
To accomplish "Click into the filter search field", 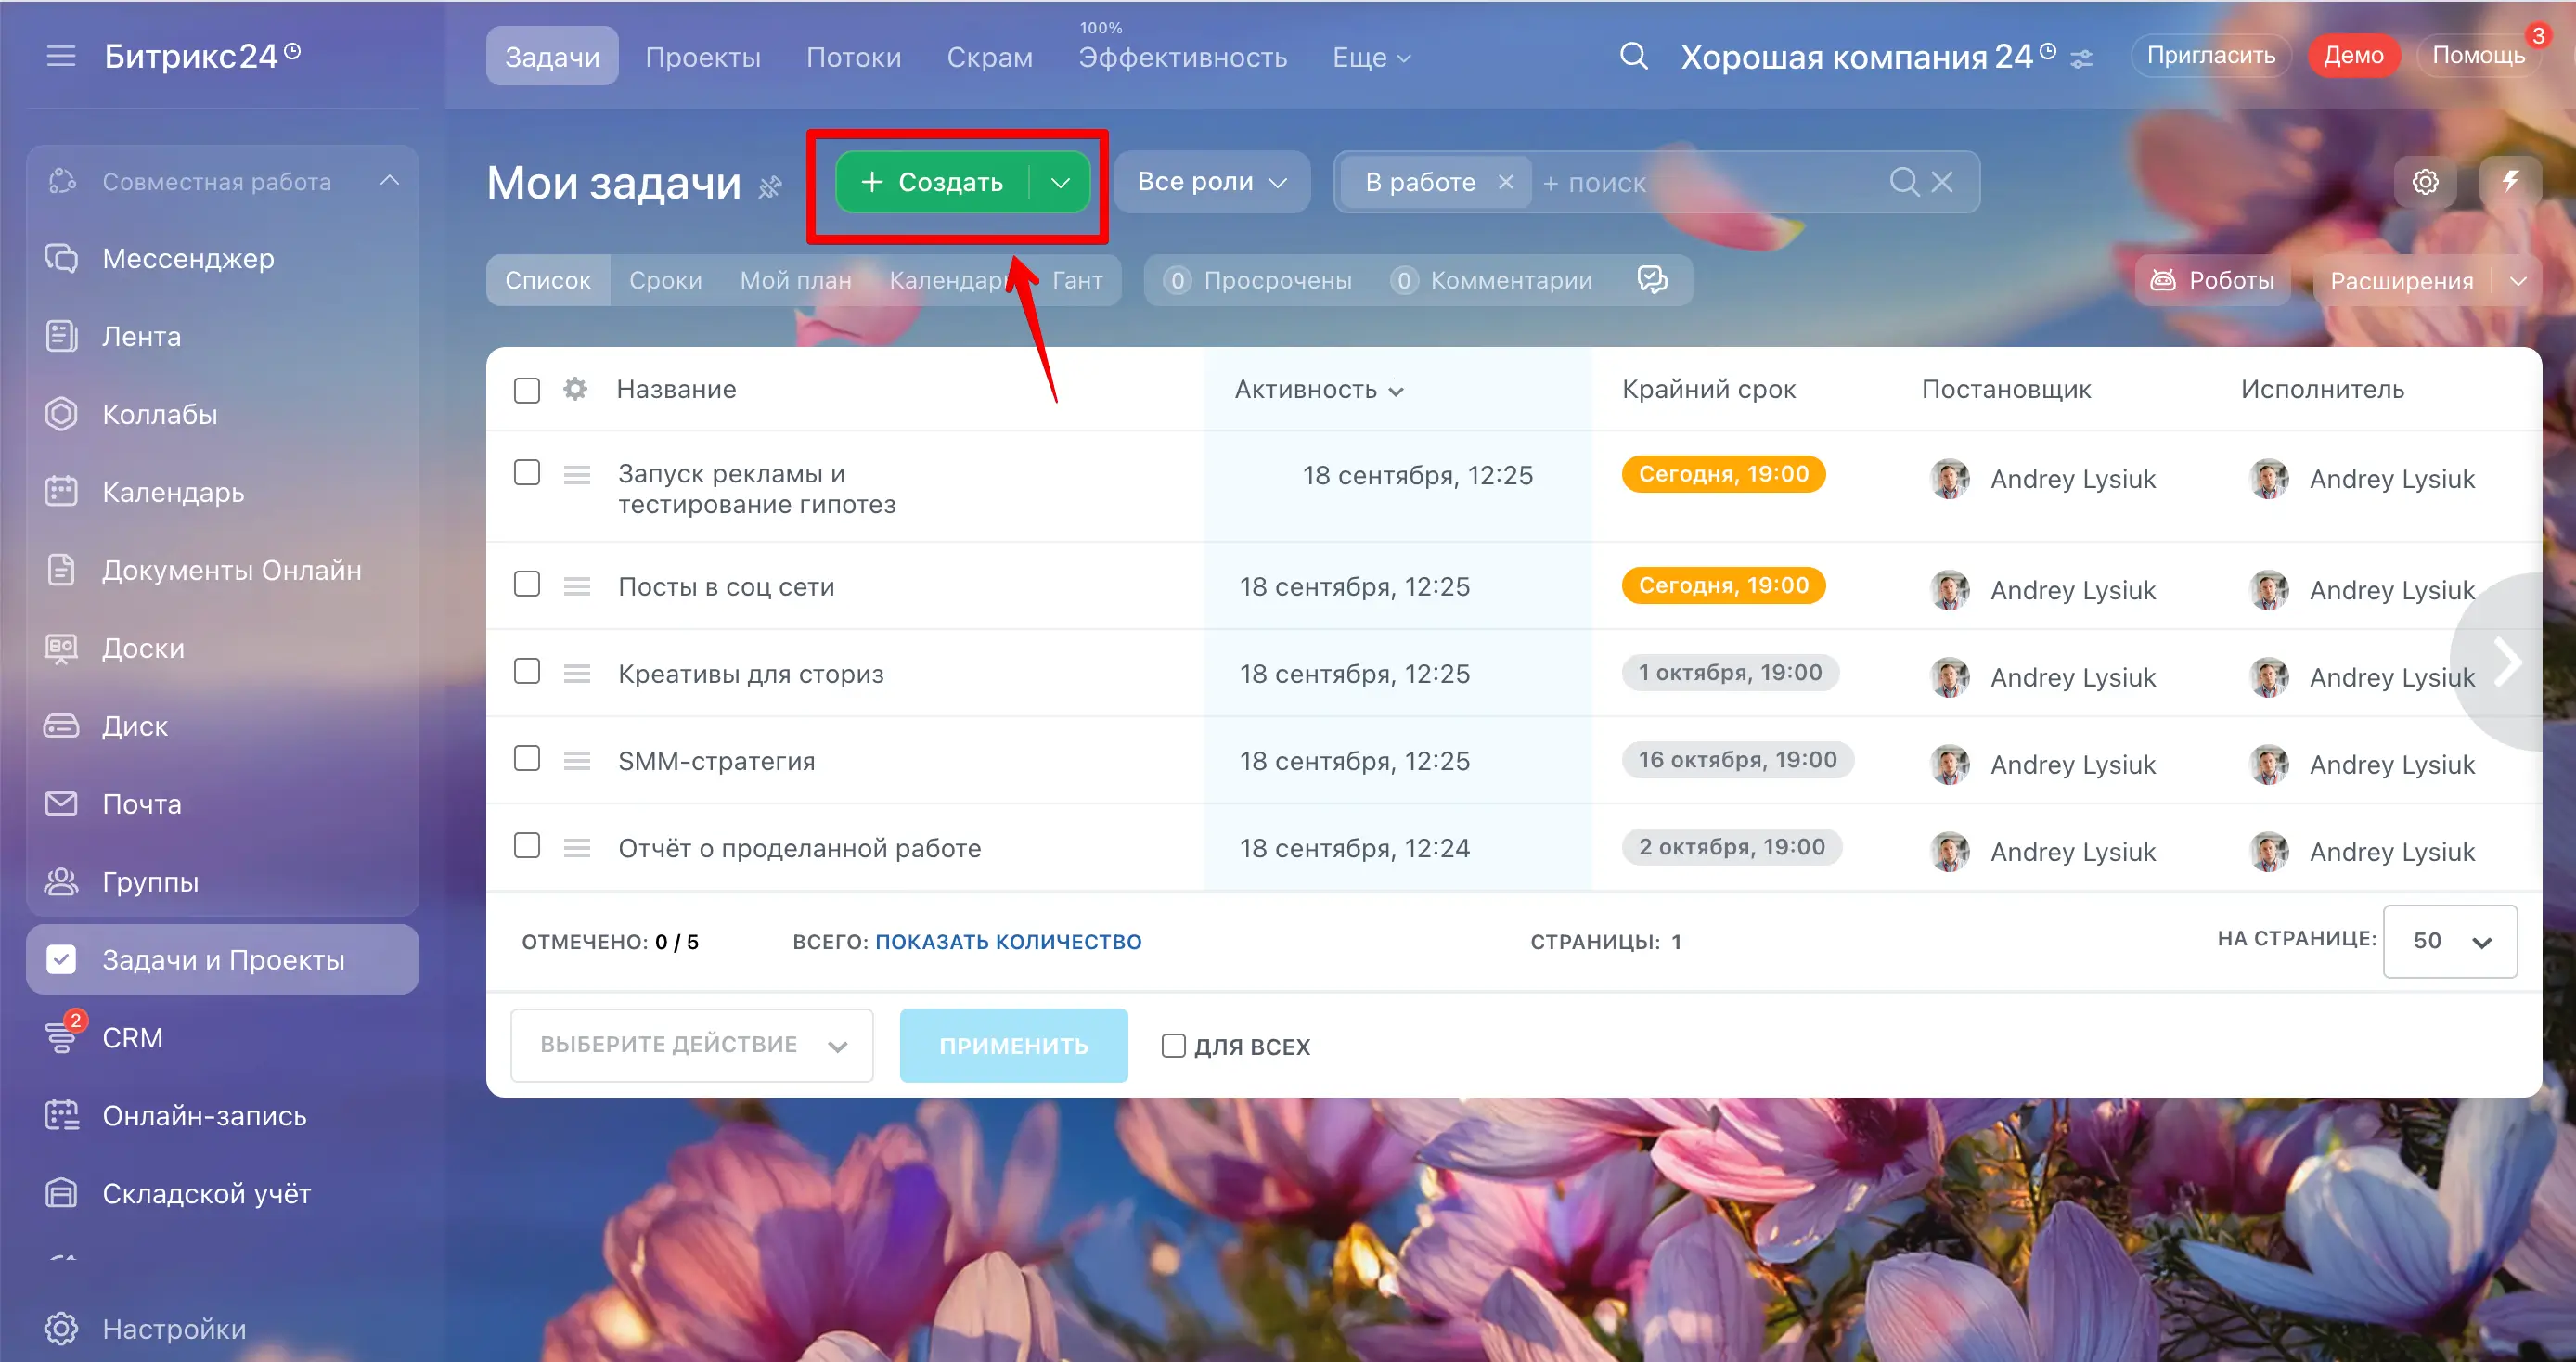I will tap(1700, 183).
